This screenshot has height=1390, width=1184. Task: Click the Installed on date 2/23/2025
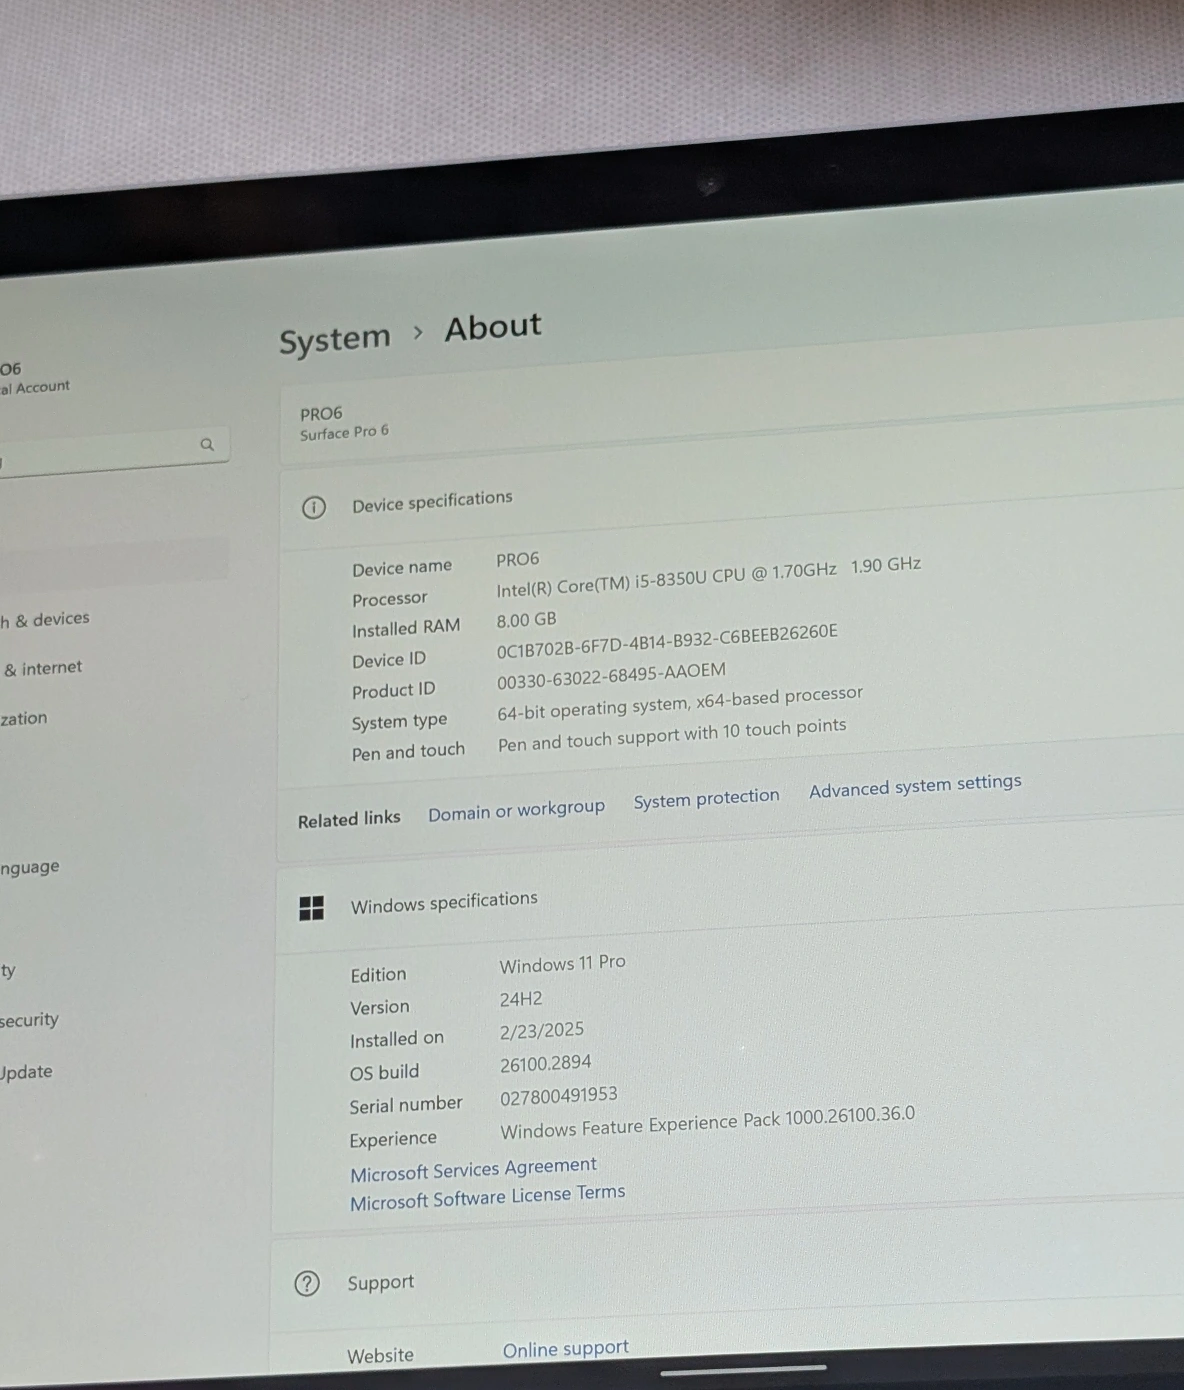coord(542,1031)
